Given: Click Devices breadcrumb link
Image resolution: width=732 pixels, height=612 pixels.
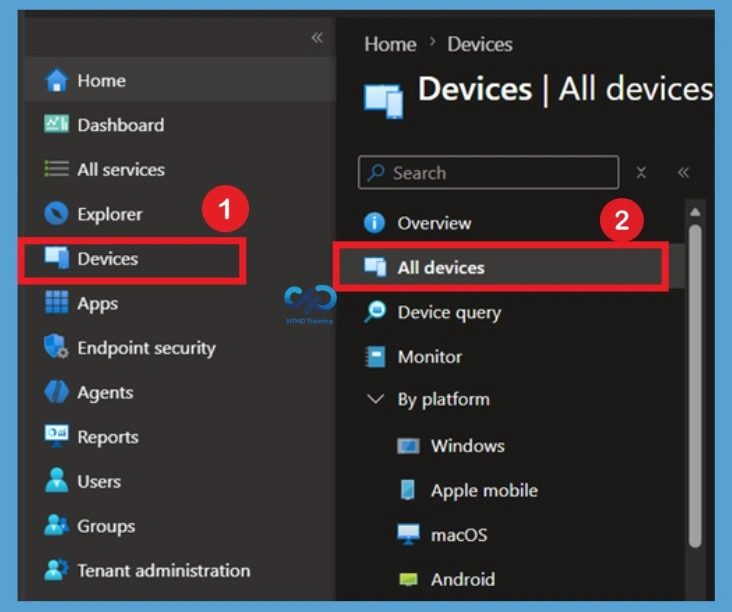Looking at the screenshot, I should (x=480, y=44).
